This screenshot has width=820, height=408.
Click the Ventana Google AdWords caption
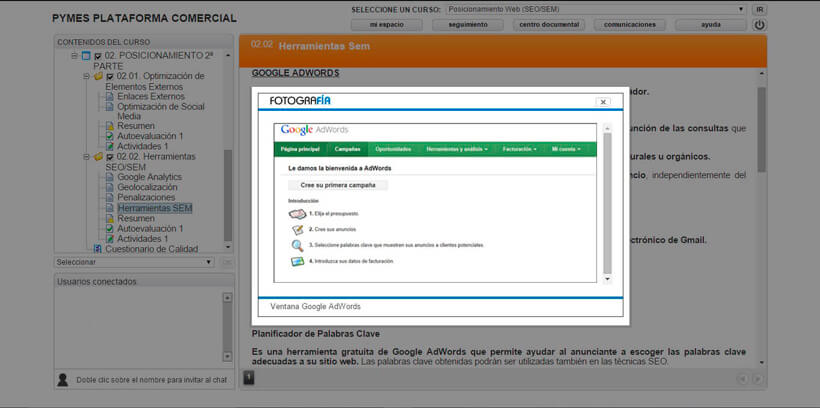[315, 307]
